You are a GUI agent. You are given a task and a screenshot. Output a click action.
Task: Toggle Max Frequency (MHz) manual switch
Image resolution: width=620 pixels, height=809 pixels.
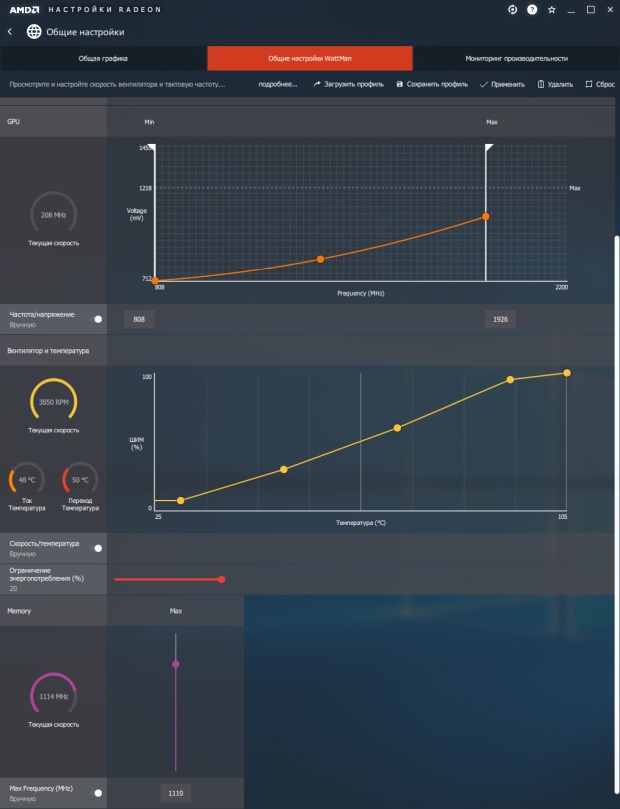96,793
